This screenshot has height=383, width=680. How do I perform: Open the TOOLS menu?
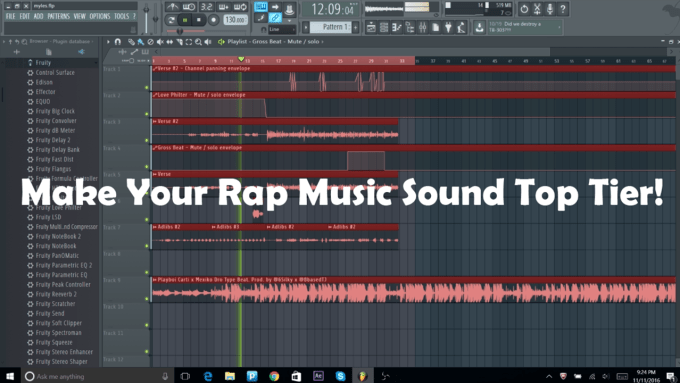122,16
